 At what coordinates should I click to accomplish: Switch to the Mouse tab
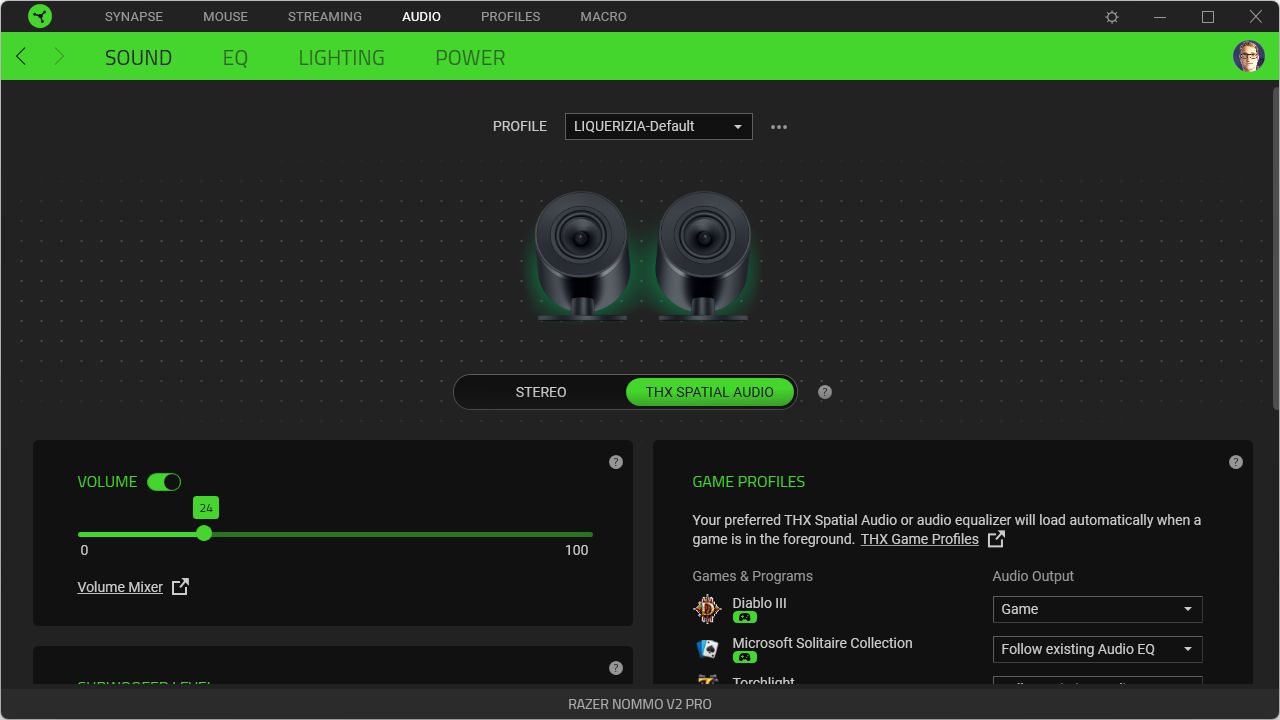tap(225, 17)
